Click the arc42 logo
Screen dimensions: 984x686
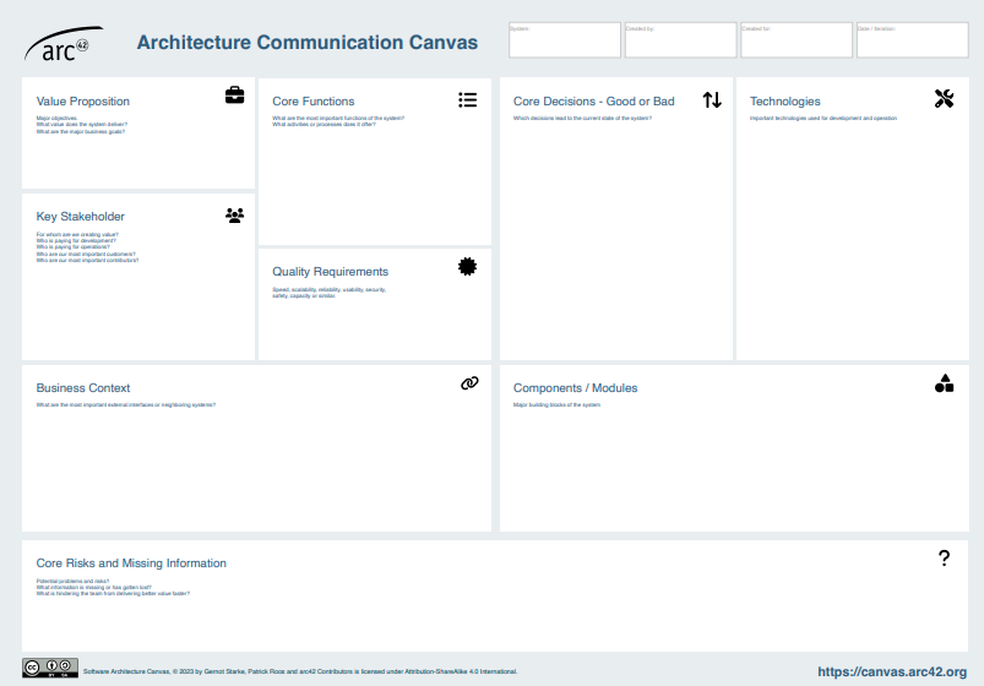[x=64, y=46]
